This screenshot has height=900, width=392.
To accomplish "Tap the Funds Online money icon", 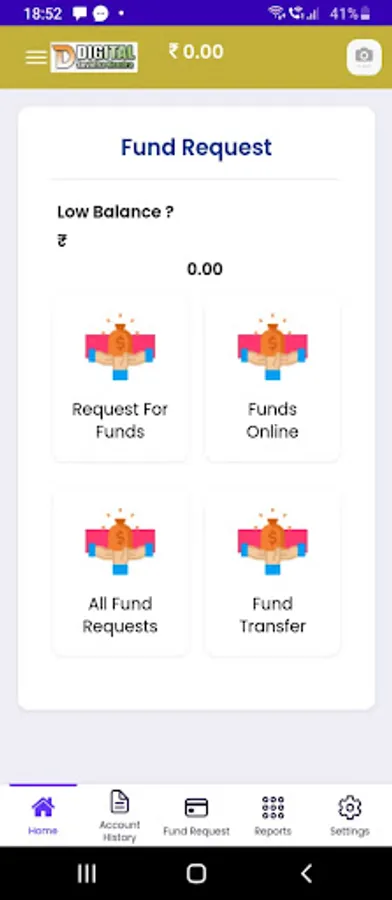I will [x=273, y=347].
